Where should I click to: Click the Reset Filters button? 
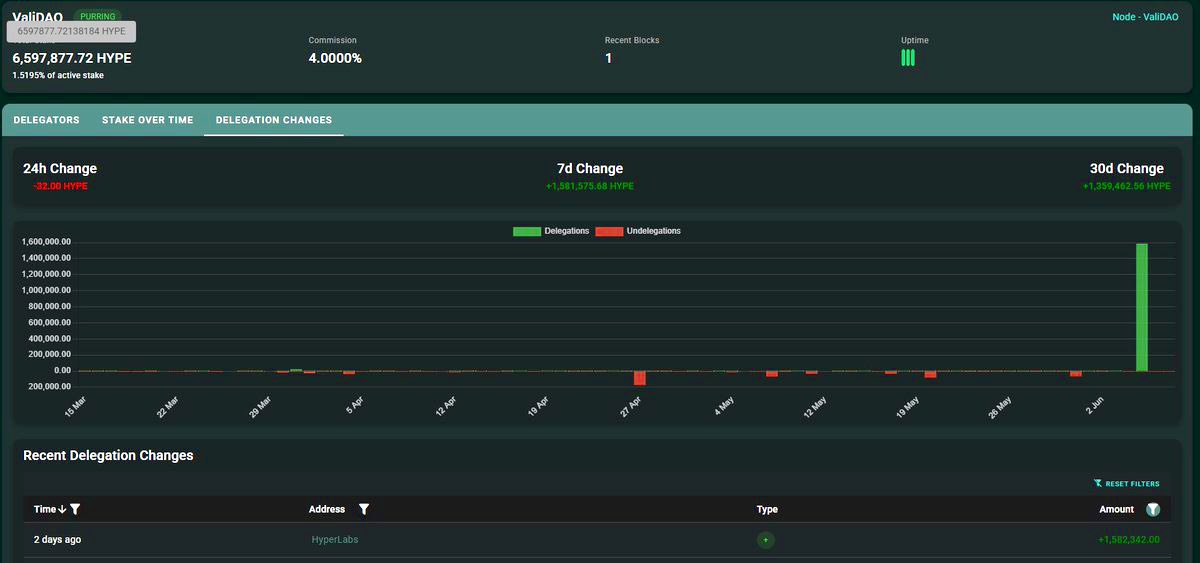click(1127, 484)
